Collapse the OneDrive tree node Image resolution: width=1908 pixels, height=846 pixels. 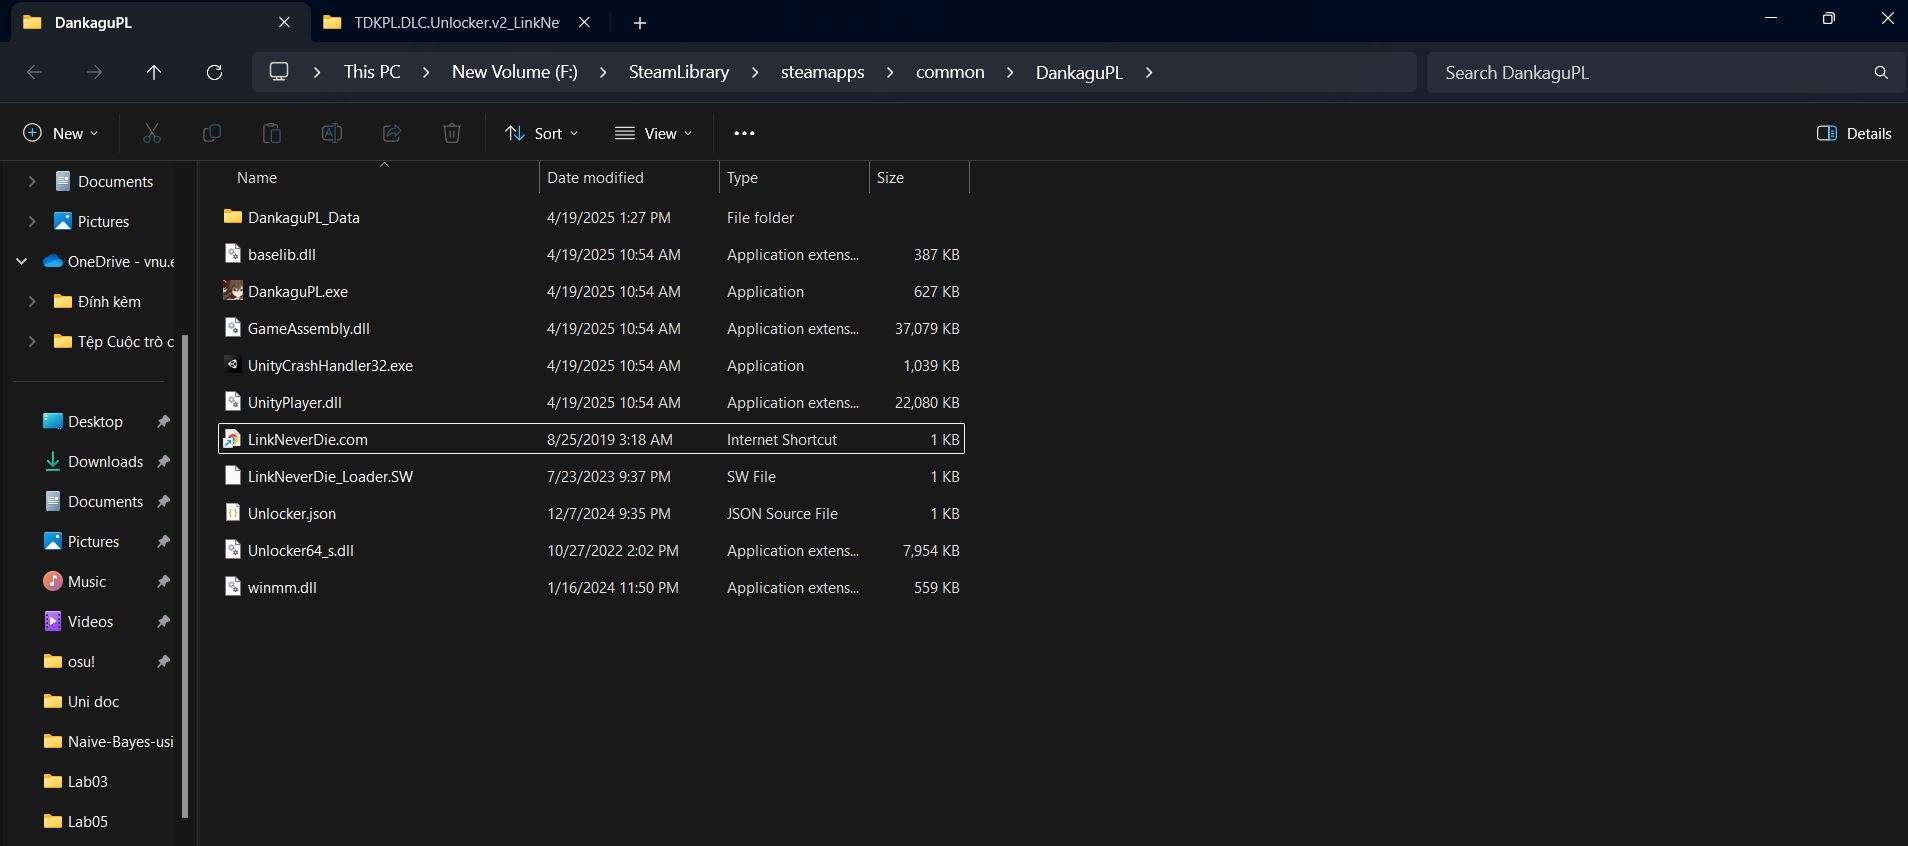click(21, 262)
